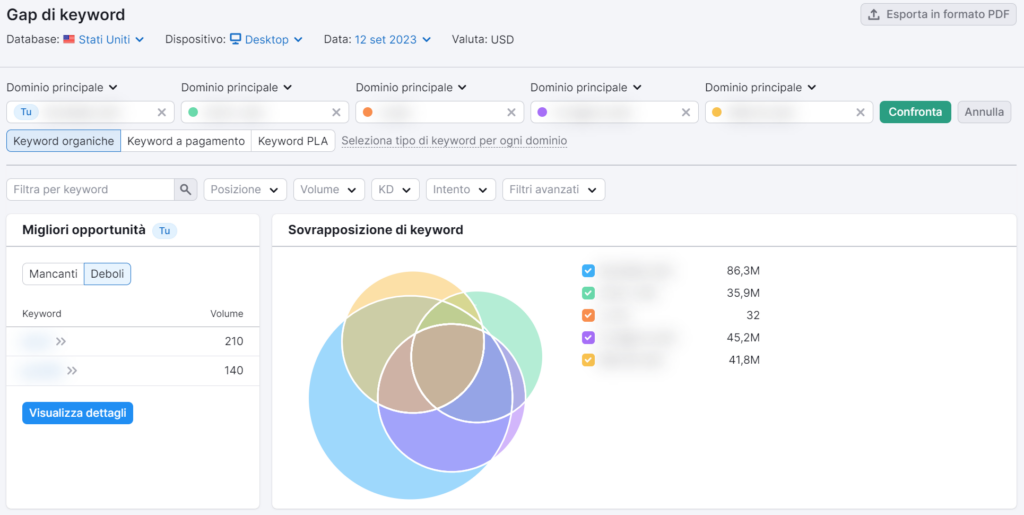1024x515 pixels.
Task: Clear the domain field marked Tu
Action: (162, 112)
